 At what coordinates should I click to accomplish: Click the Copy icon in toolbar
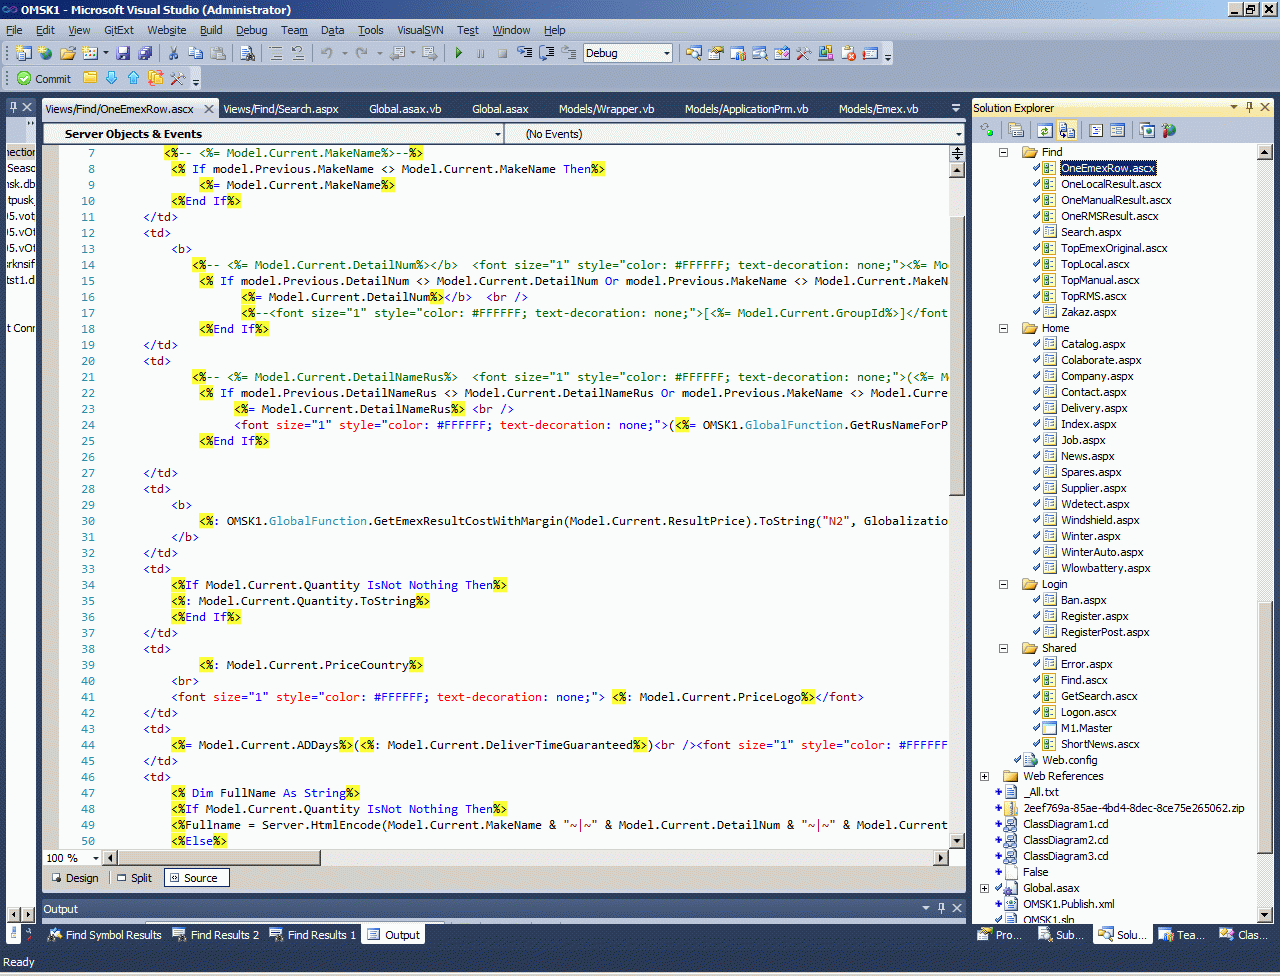click(195, 53)
